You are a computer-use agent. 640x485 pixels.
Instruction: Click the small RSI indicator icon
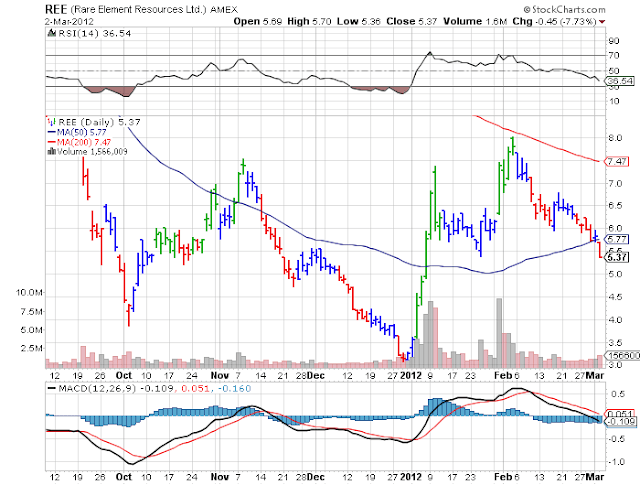(x=51, y=33)
